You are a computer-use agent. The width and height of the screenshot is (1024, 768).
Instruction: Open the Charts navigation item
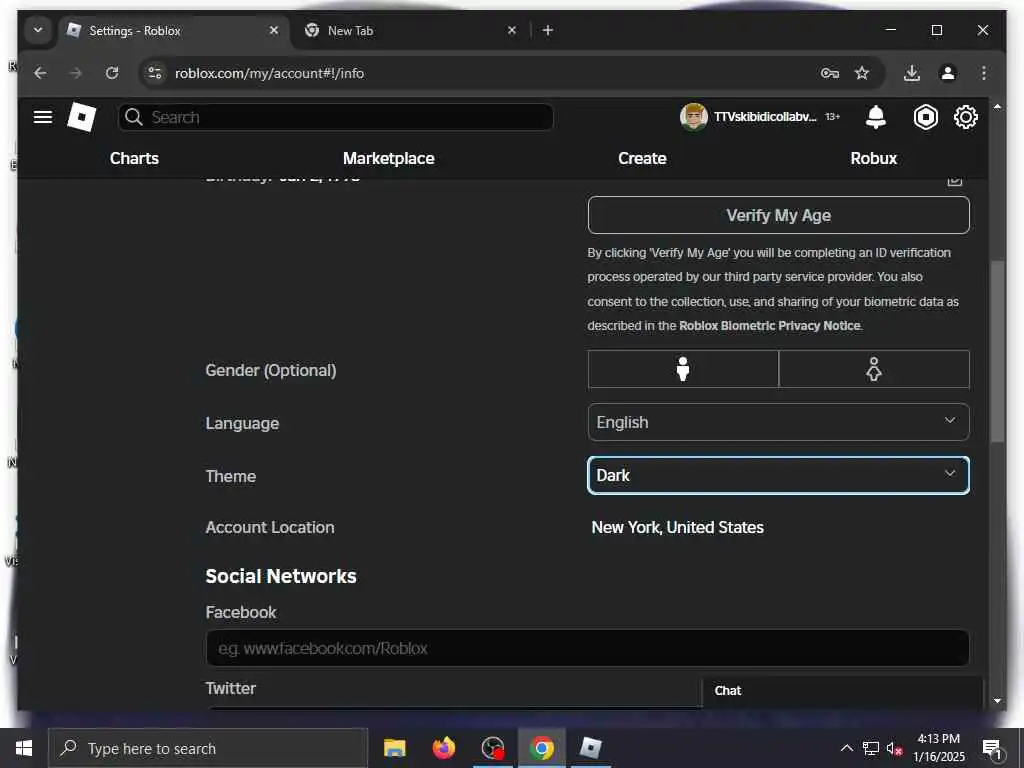134,158
